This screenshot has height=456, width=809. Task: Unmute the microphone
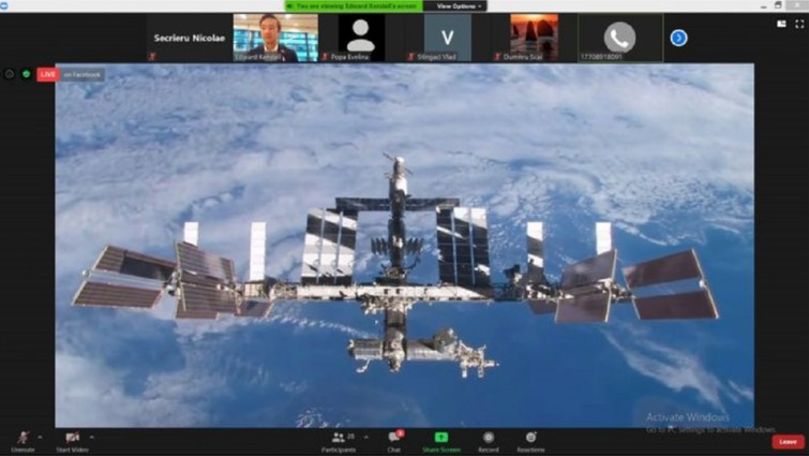click(23, 442)
